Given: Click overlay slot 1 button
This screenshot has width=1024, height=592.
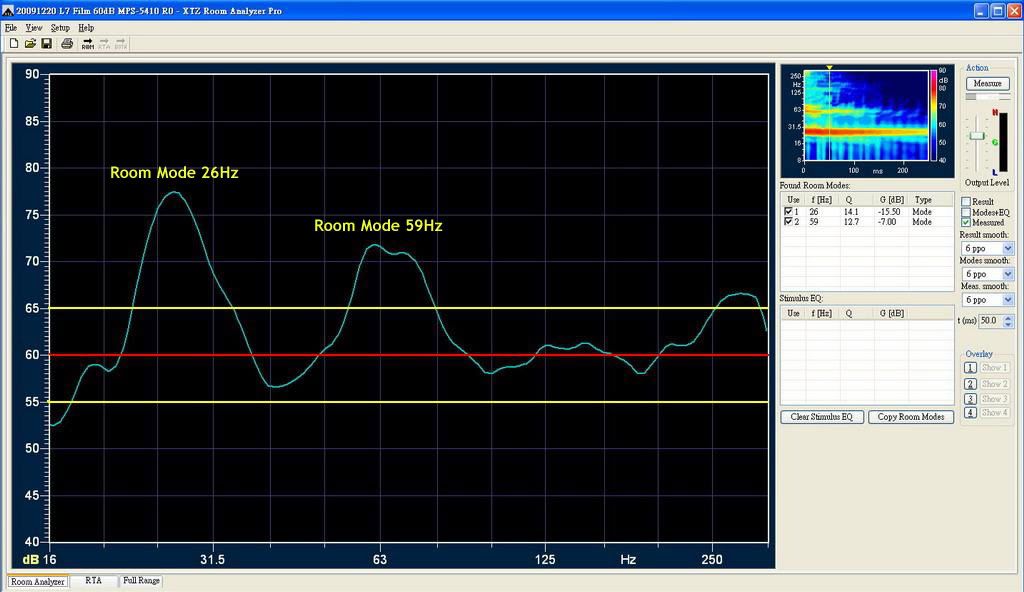Looking at the screenshot, I should (970, 368).
